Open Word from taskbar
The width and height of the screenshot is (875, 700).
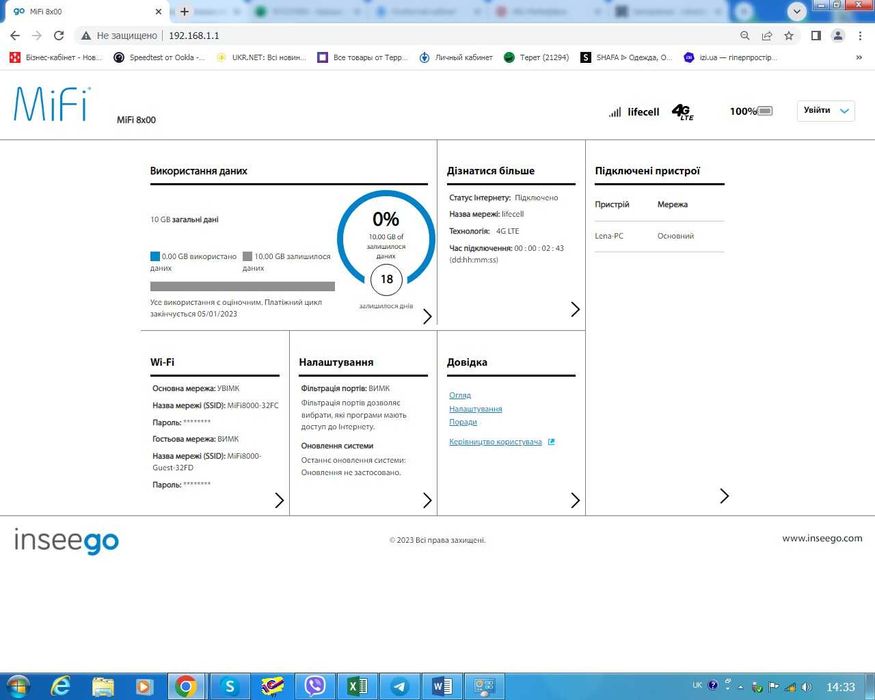click(x=442, y=686)
